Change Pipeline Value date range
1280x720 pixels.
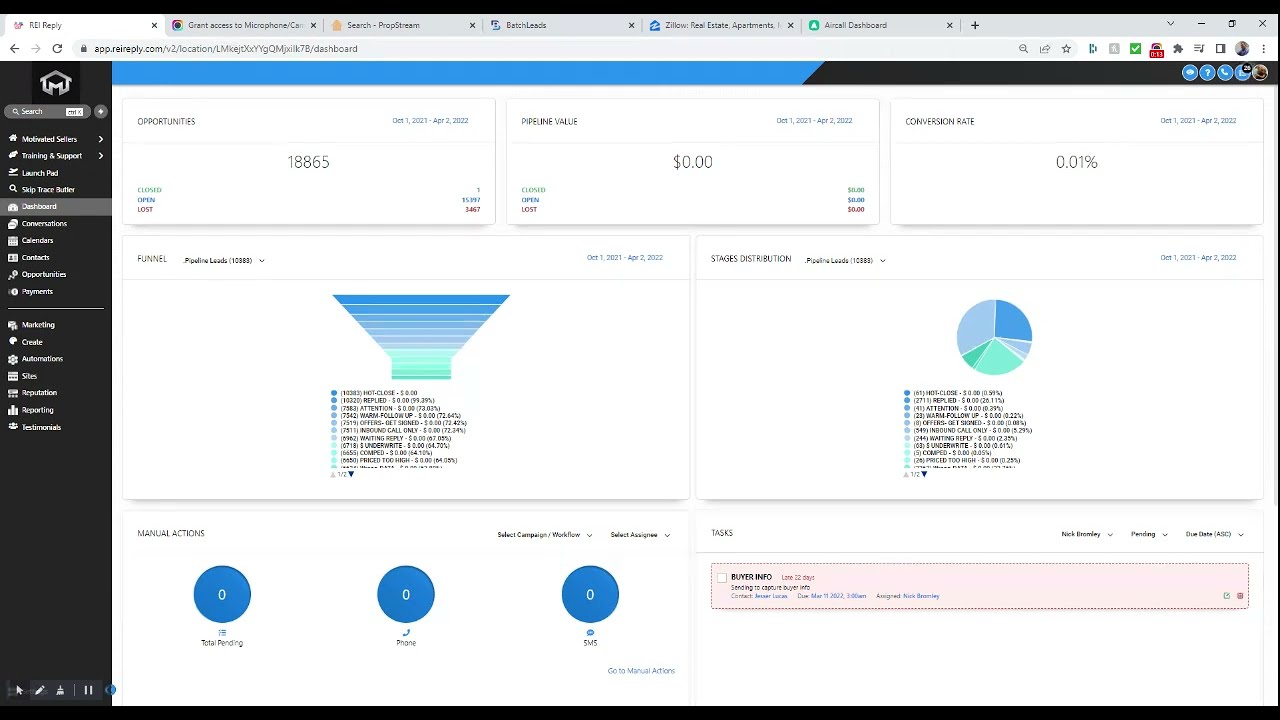[814, 121]
